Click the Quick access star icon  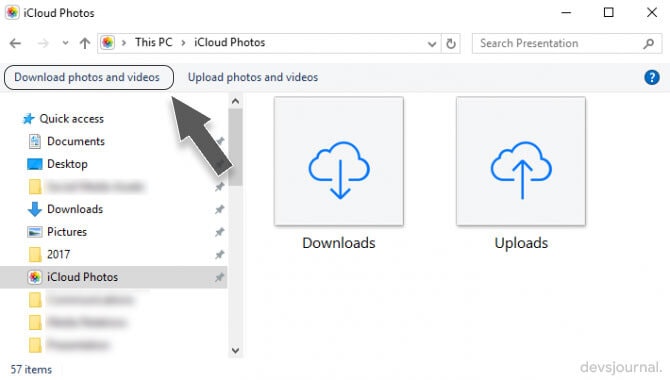(x=29, y=118)
